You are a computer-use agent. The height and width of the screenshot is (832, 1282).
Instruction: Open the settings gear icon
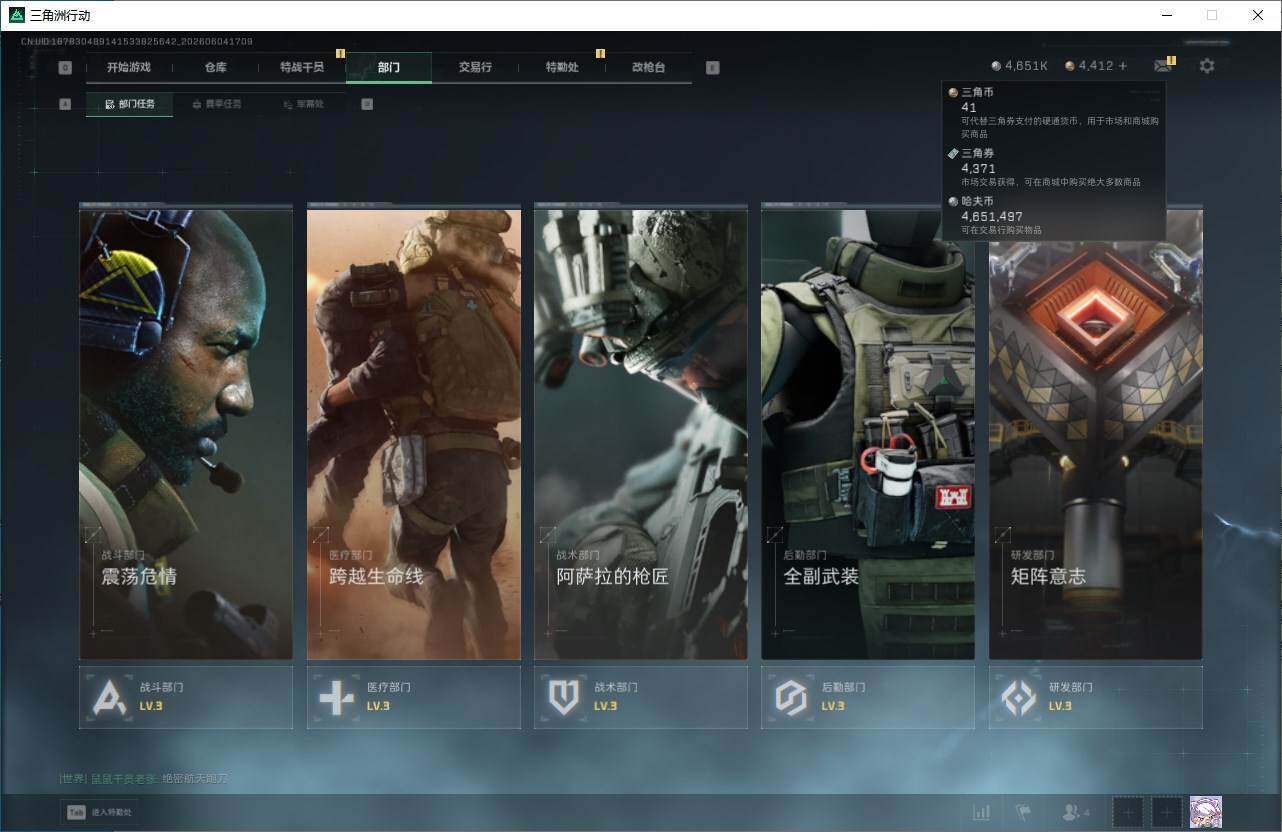click(1207, 66)
